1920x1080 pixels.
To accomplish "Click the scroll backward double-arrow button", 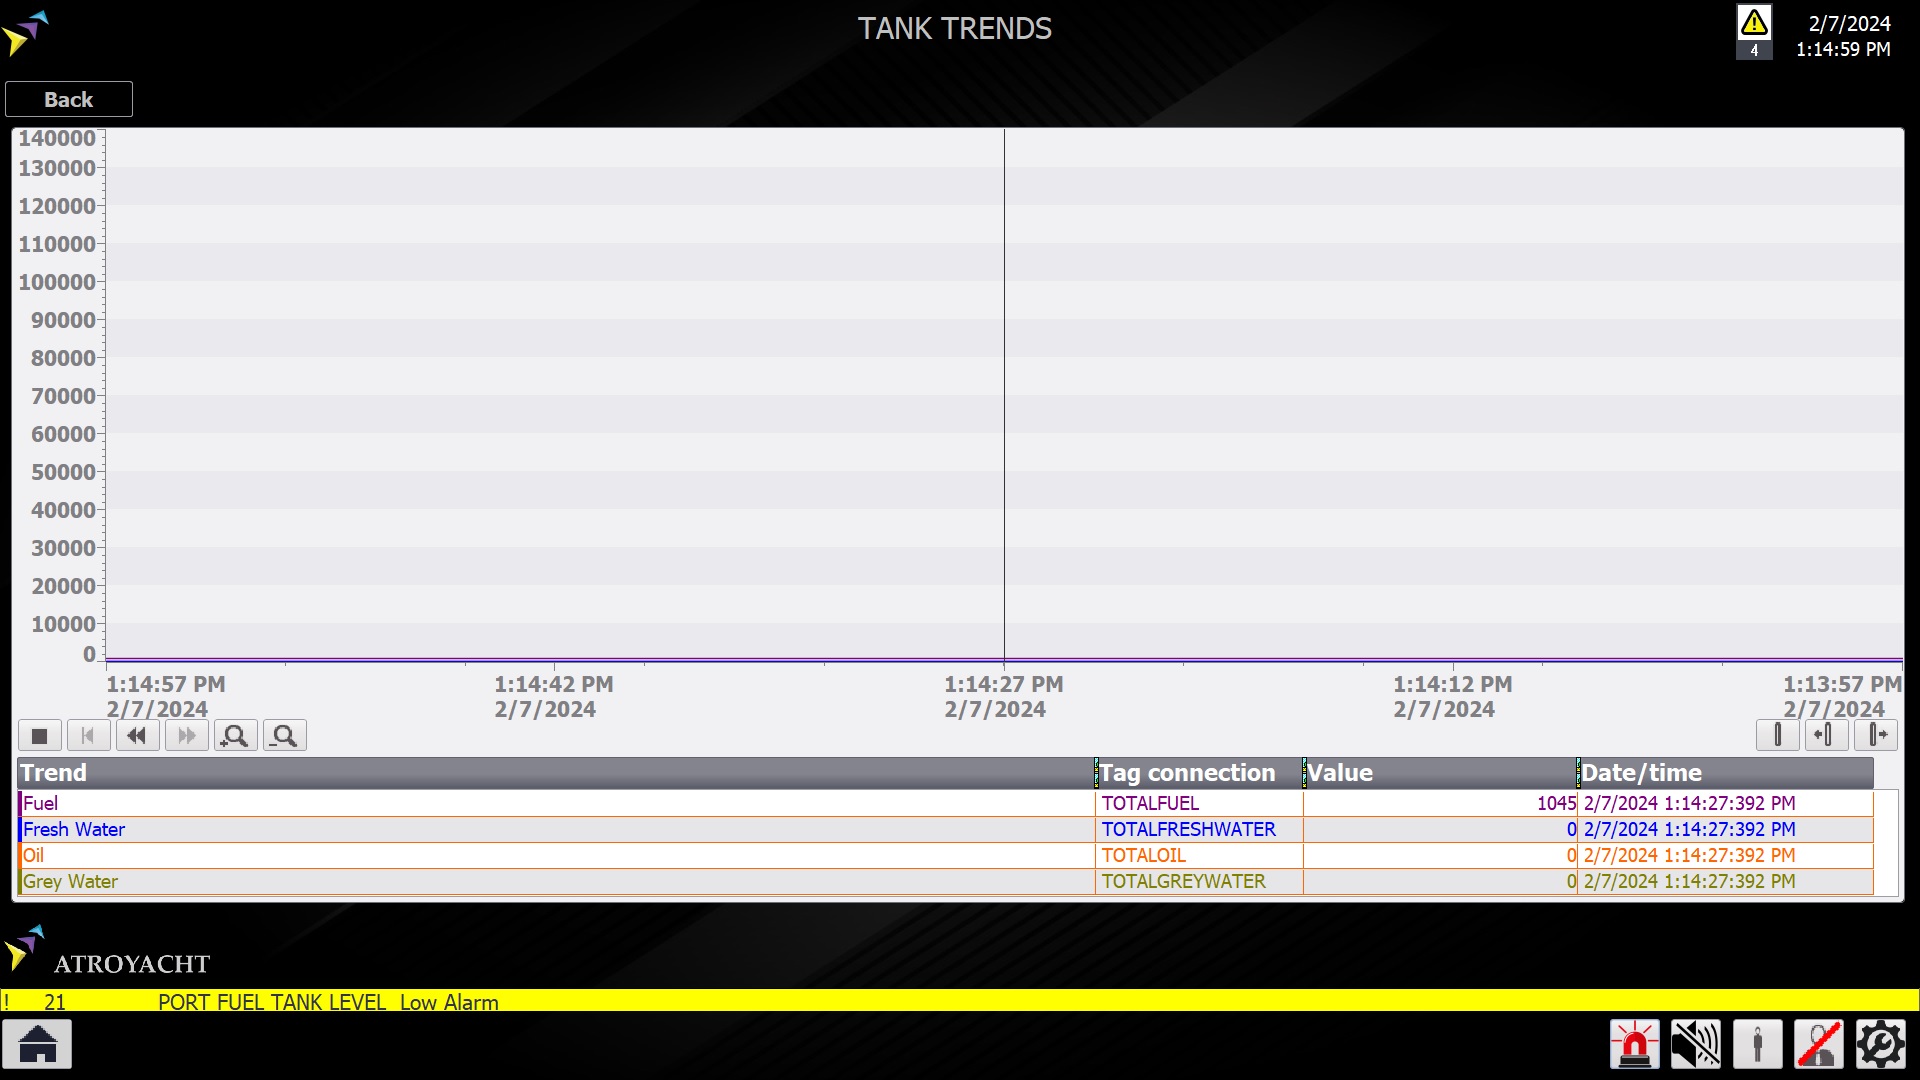I will [x=137, y=736].
